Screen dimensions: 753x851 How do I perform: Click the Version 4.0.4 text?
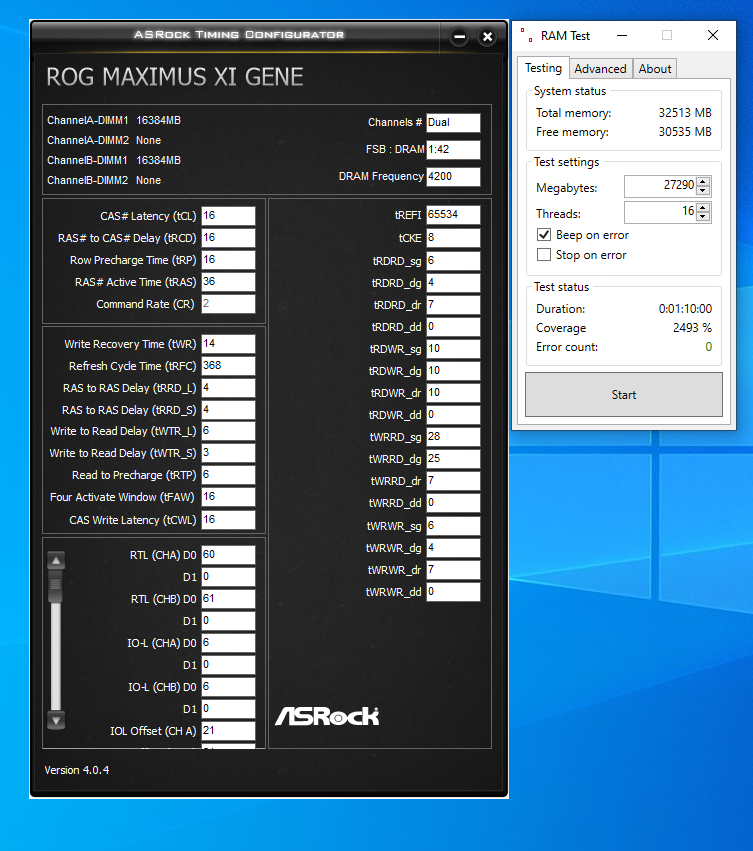point(77,770)
